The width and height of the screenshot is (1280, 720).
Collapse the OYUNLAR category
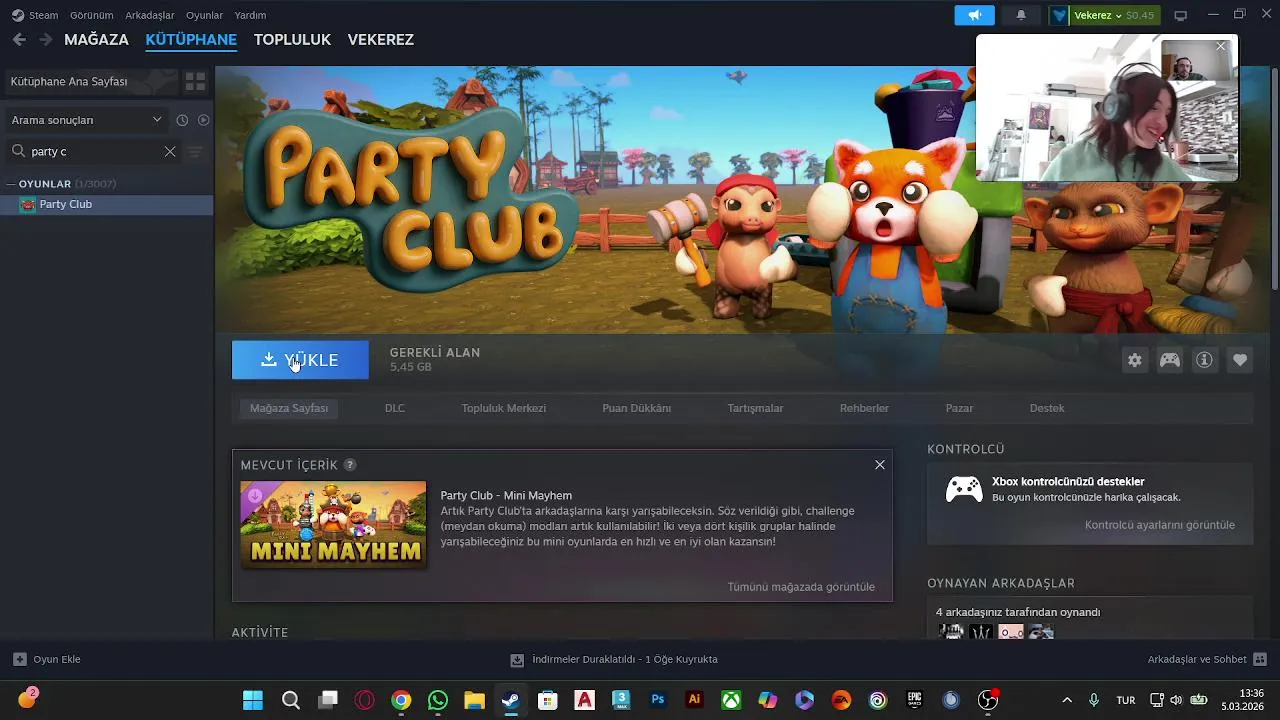pyautogui.click(x=10, y=184)
